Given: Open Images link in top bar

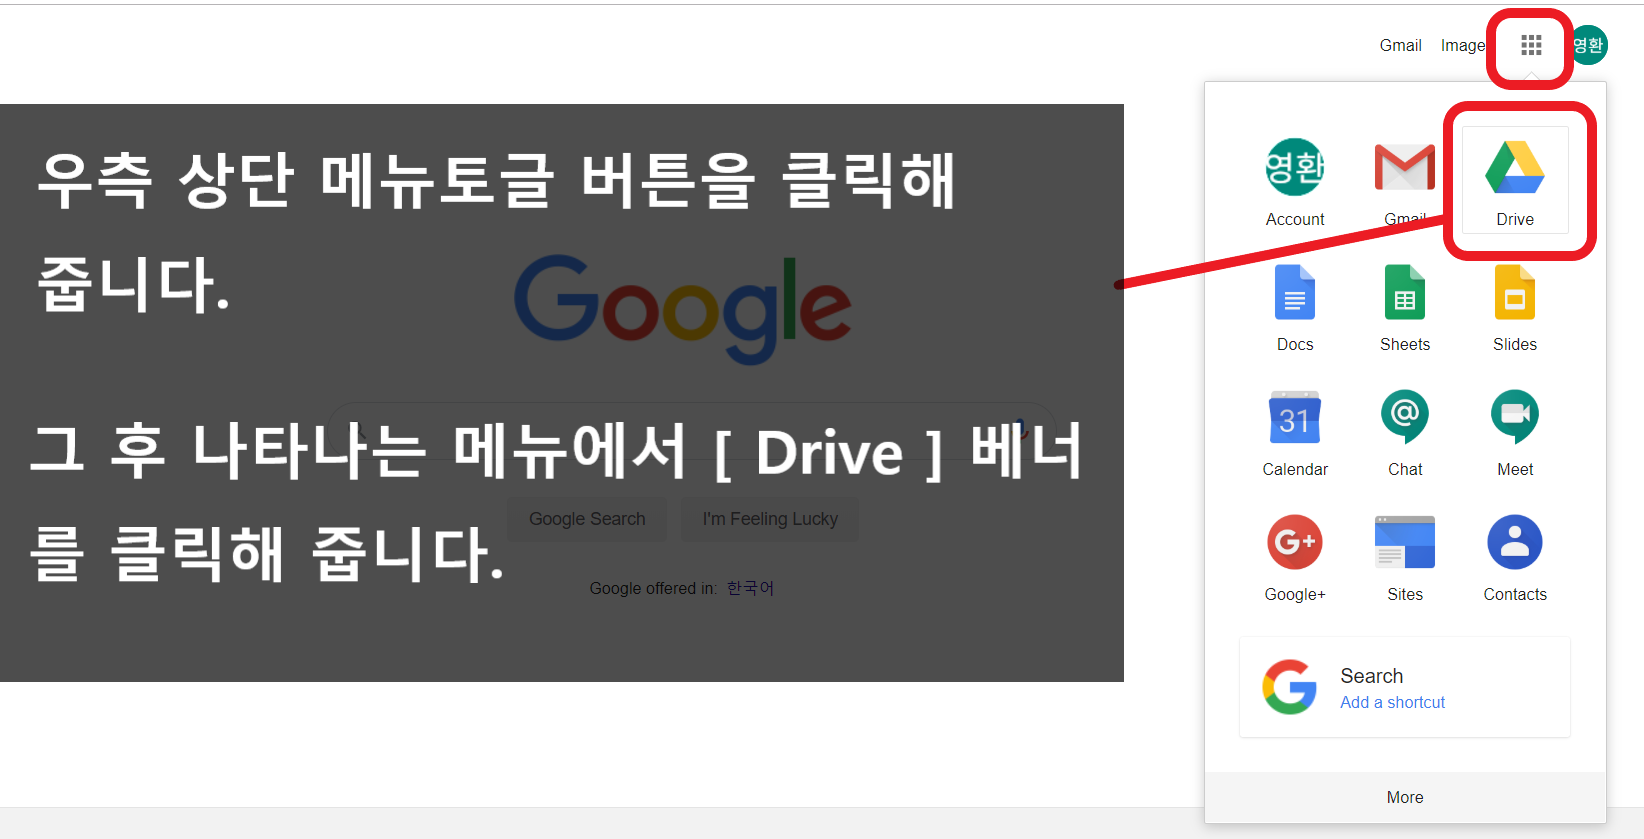Looking at the screenshot, I should pyautogui.click(x=1463, y=45).
